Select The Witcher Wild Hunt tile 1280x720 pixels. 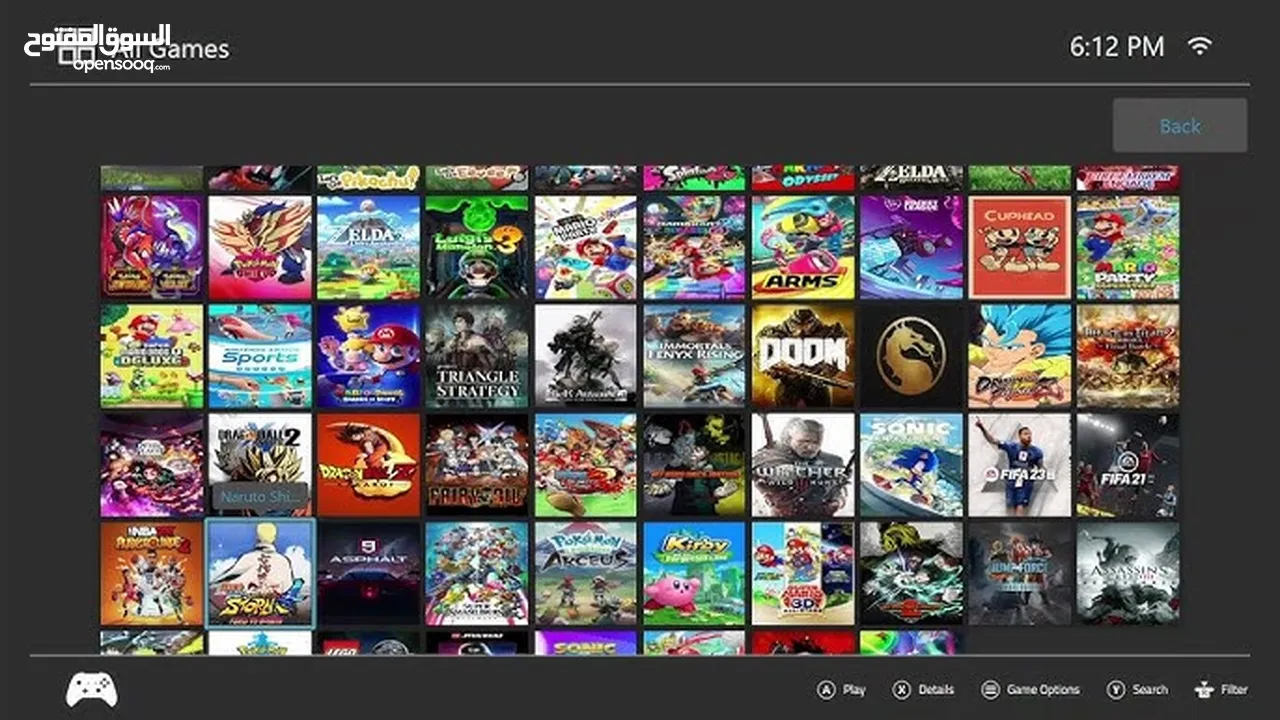(x=803, y=465)
